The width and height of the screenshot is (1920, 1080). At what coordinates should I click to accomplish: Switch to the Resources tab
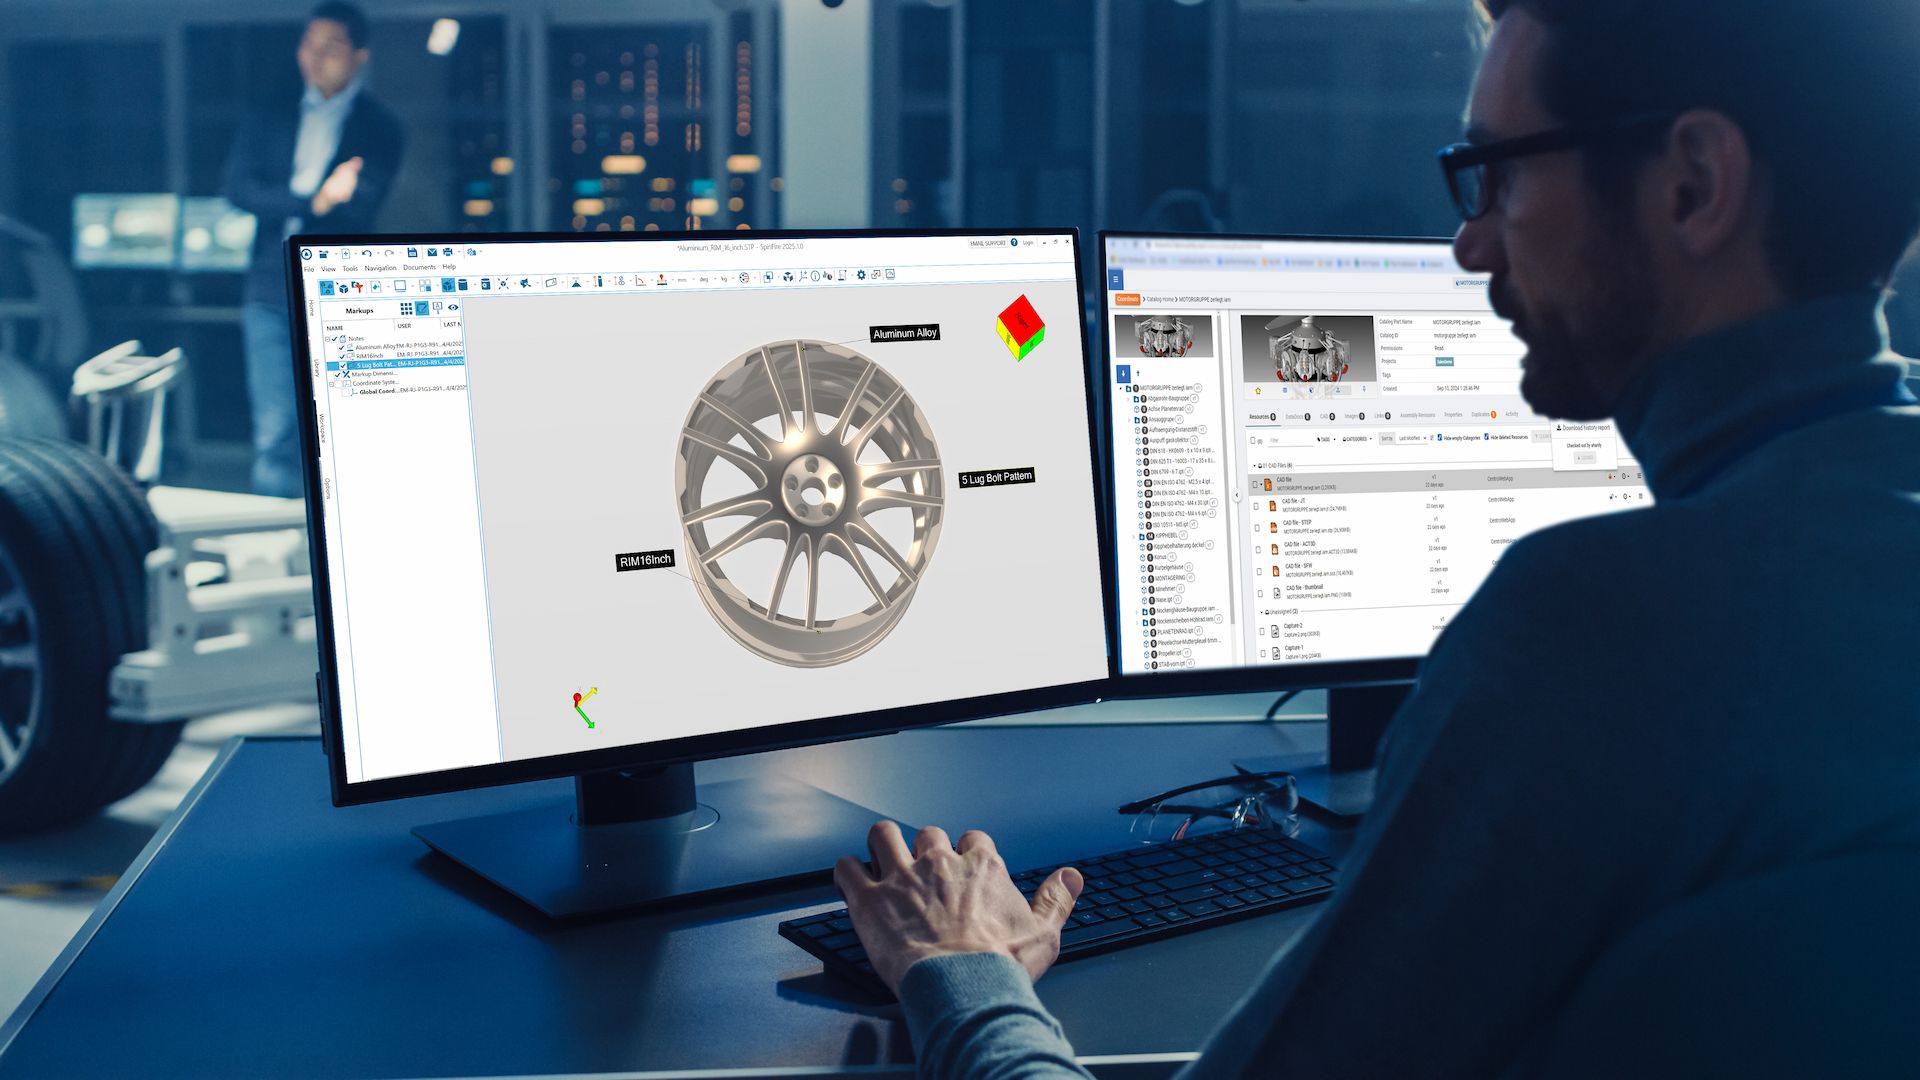pos(1259,417)
